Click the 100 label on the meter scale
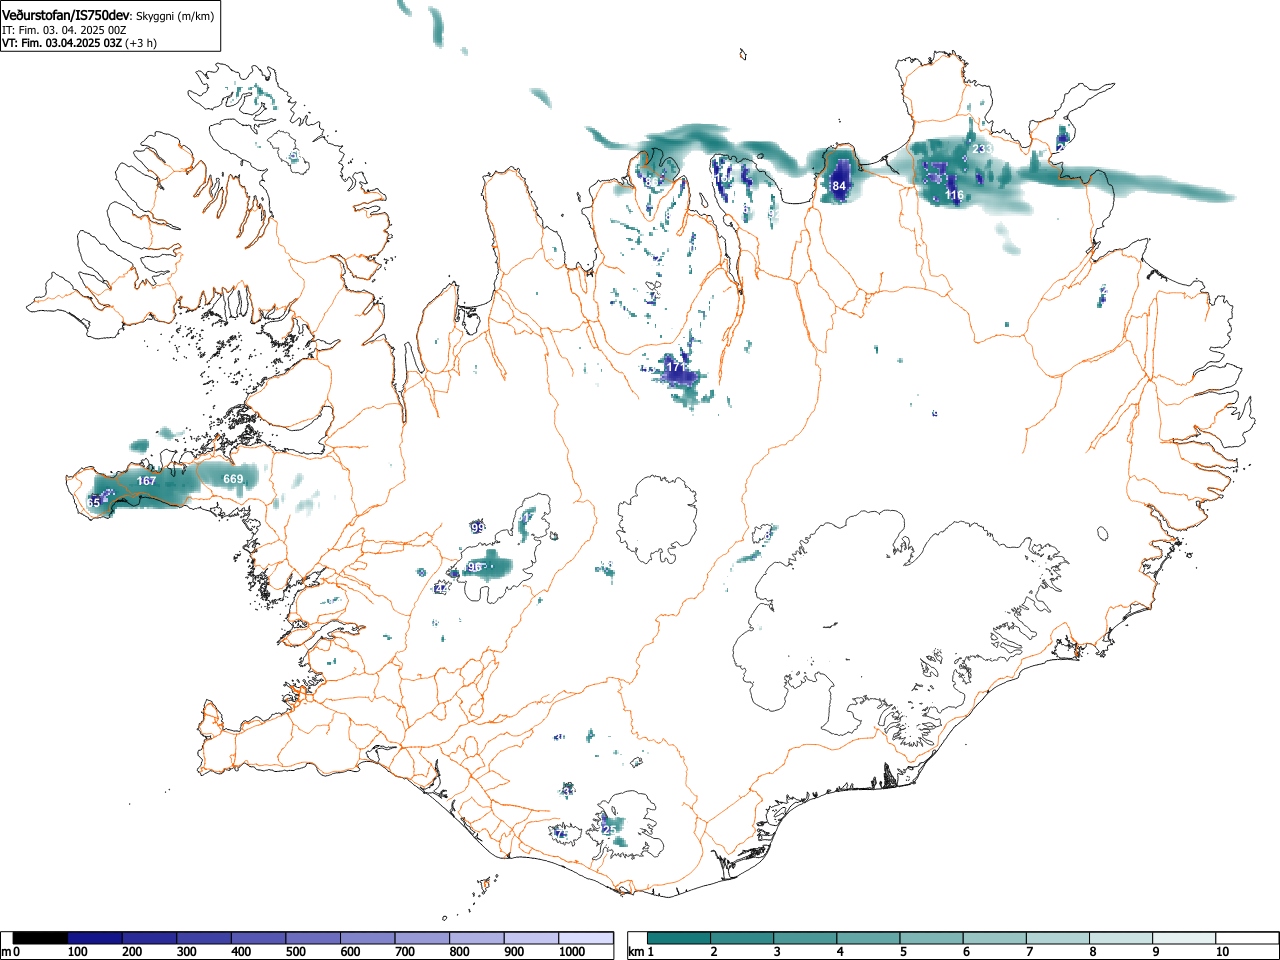Screen dimensions: 1280x960 (78, 952)
